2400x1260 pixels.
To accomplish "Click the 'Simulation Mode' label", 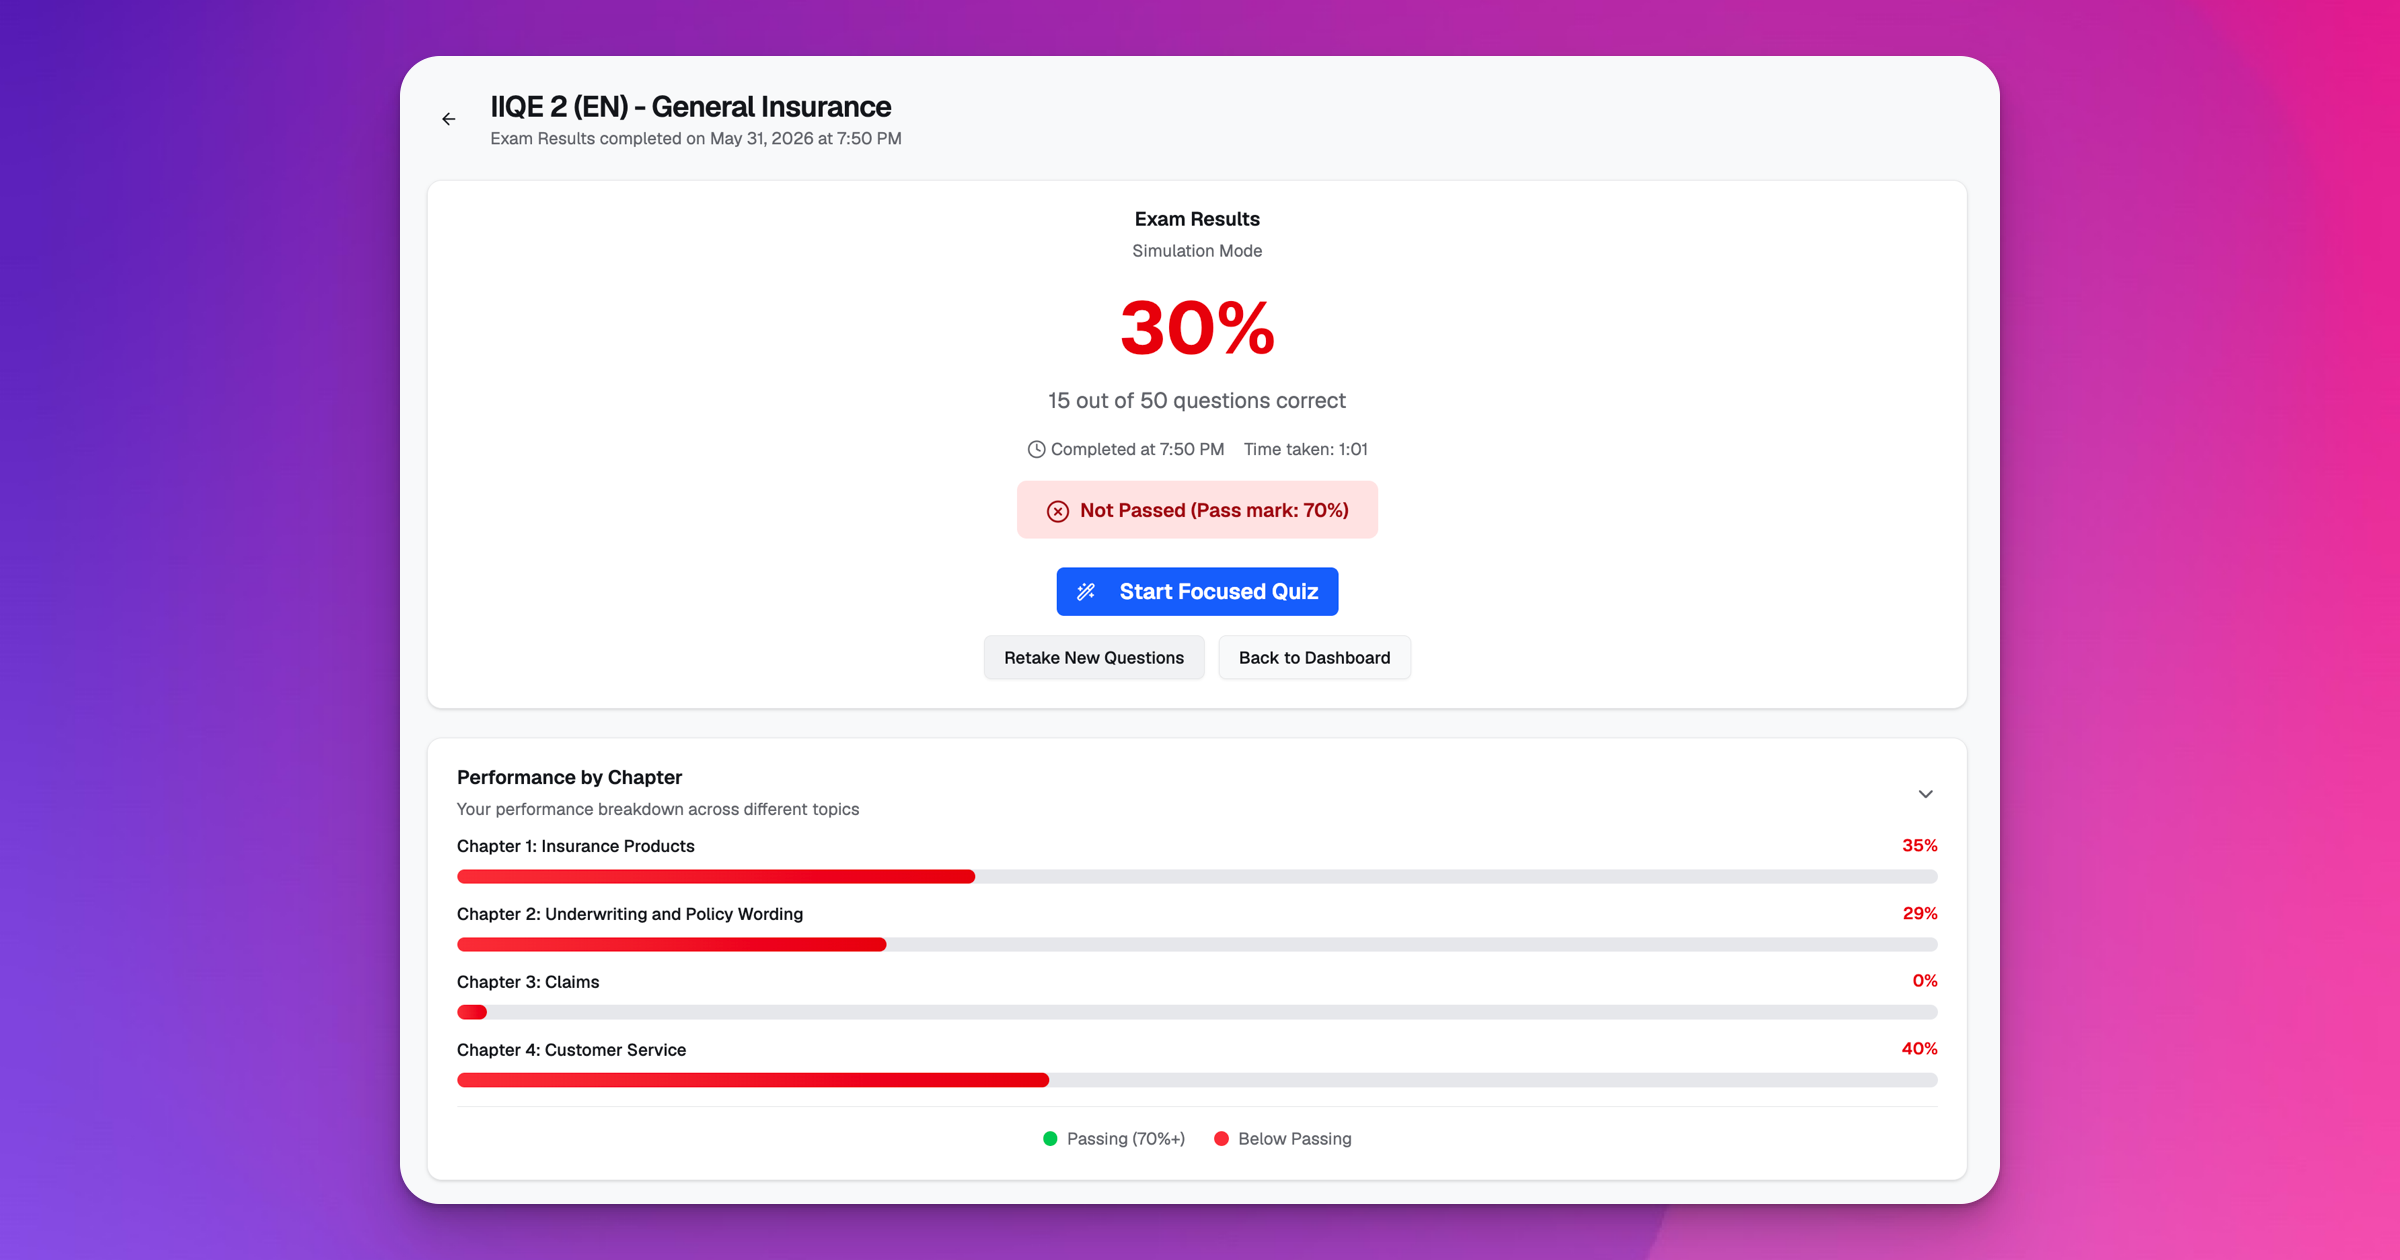I will point(1197,251).
